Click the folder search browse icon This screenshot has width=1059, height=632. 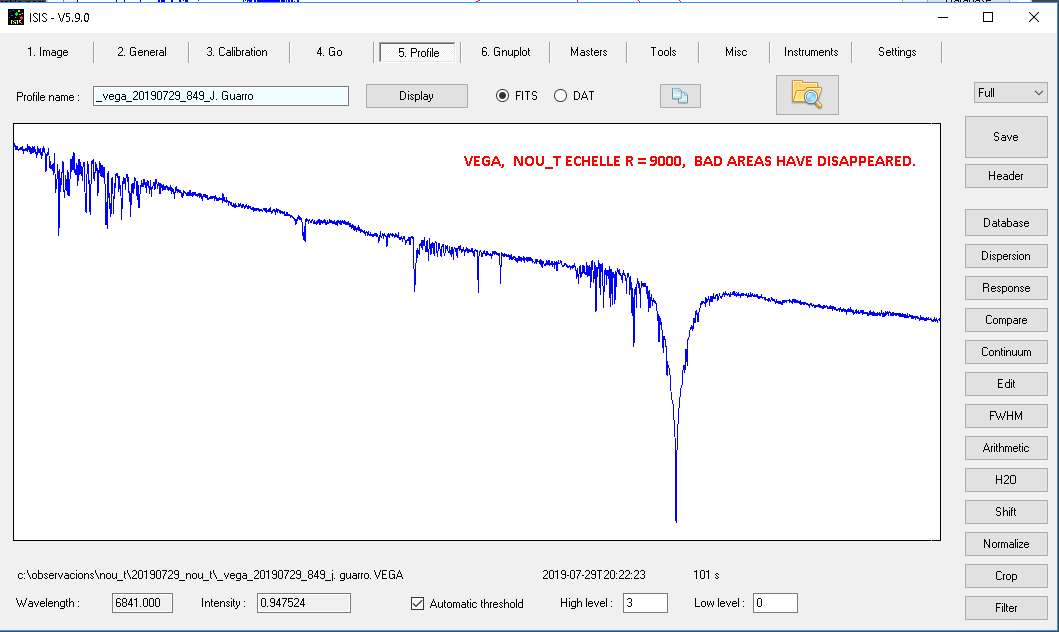(x=806, y=95)
